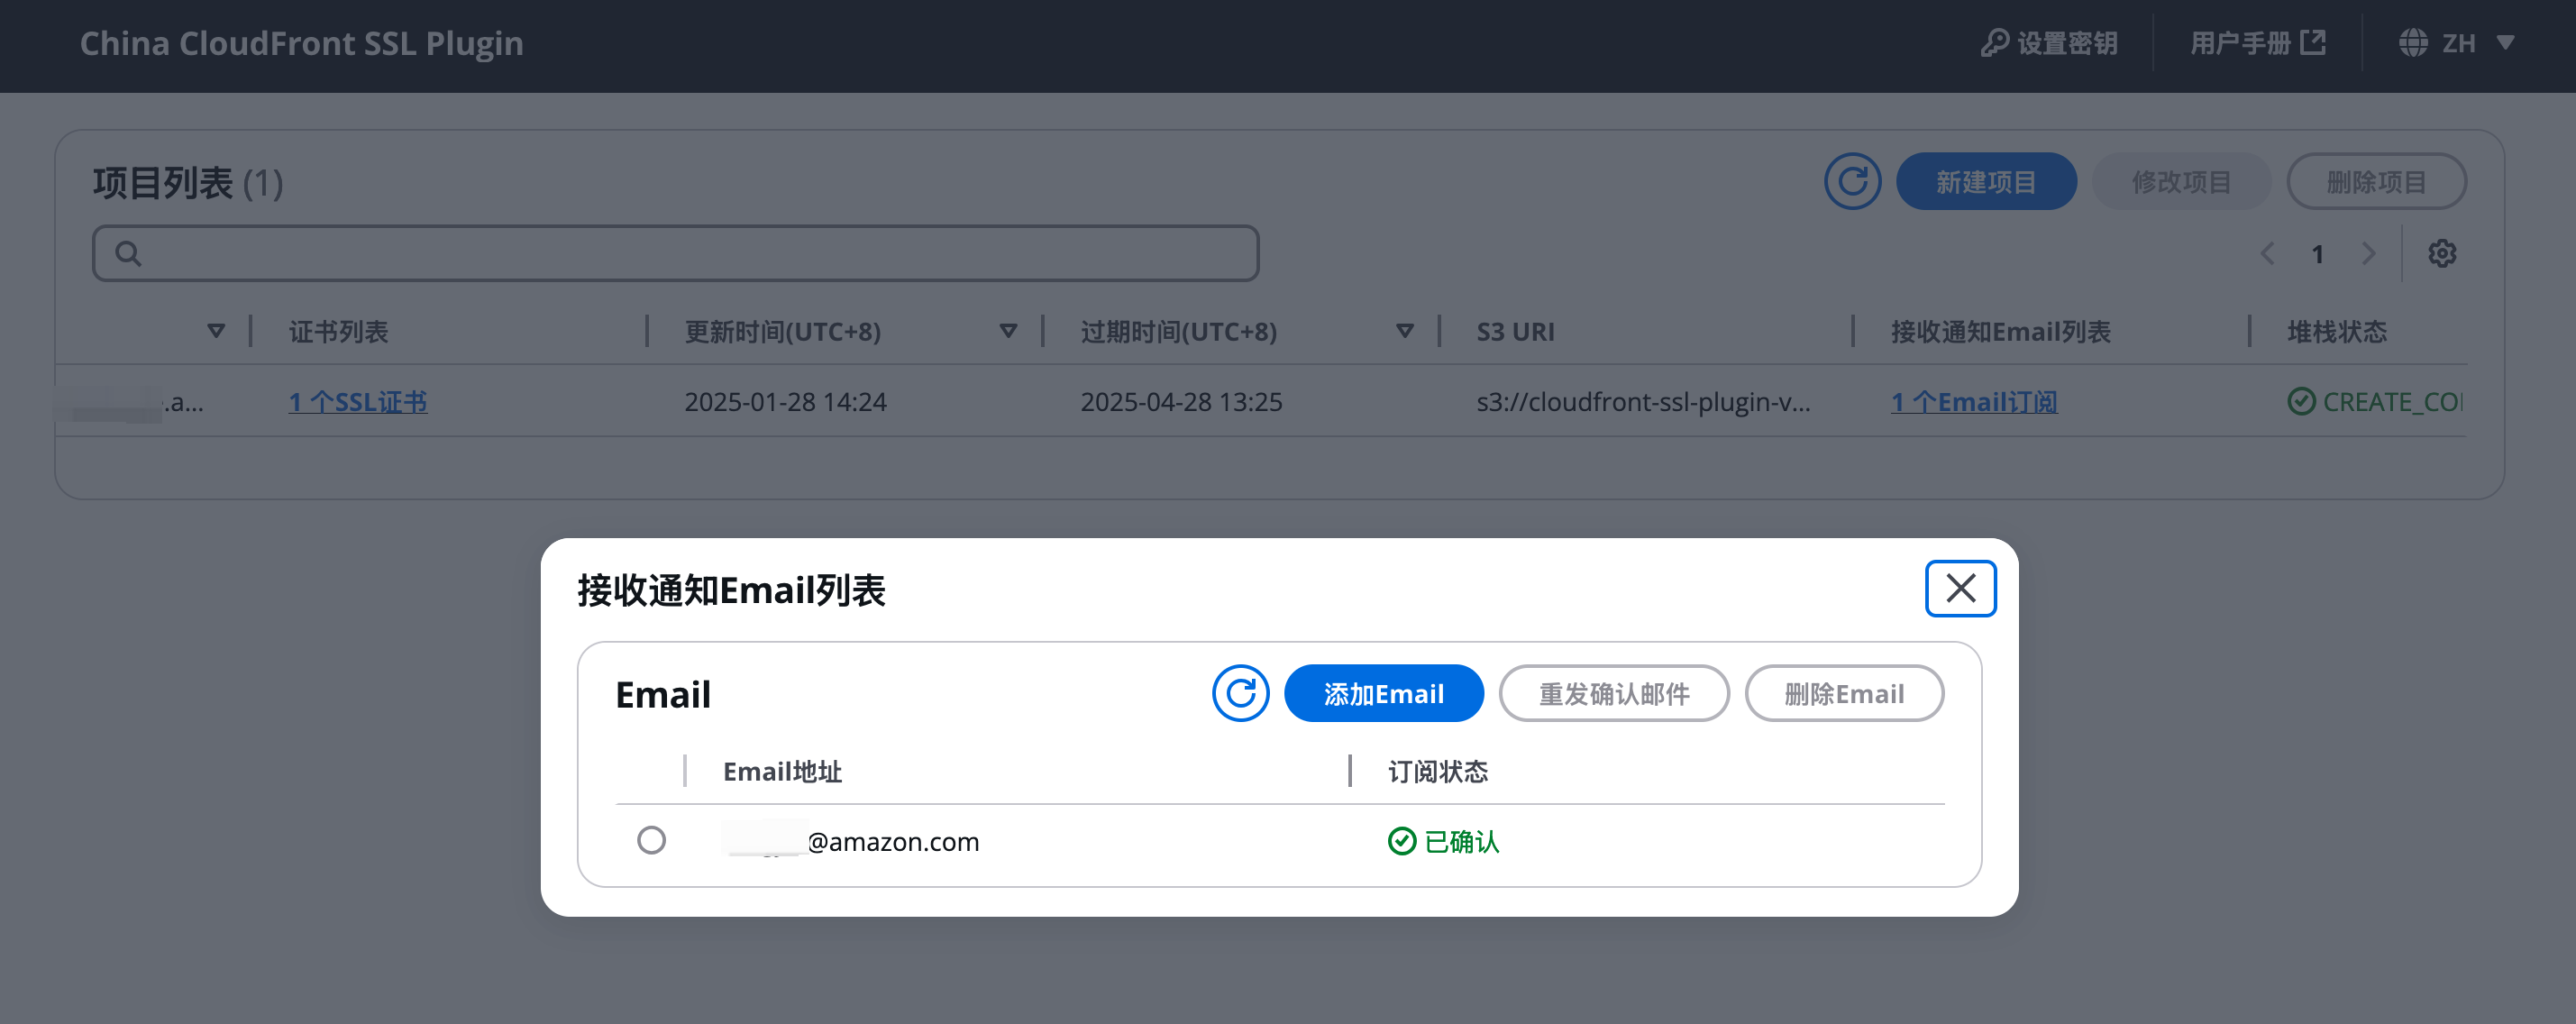Open table preferences gear
The image size is (2576, 1024).
[x=2442, y=253]
